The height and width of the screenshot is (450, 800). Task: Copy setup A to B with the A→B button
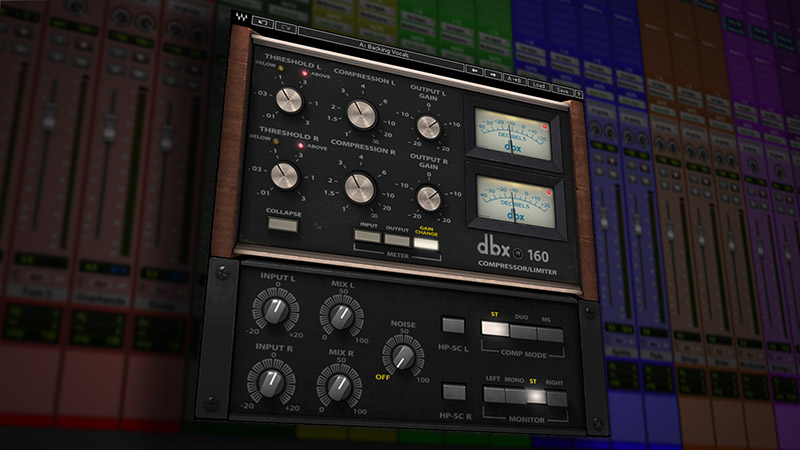click(x=514, y=80)
